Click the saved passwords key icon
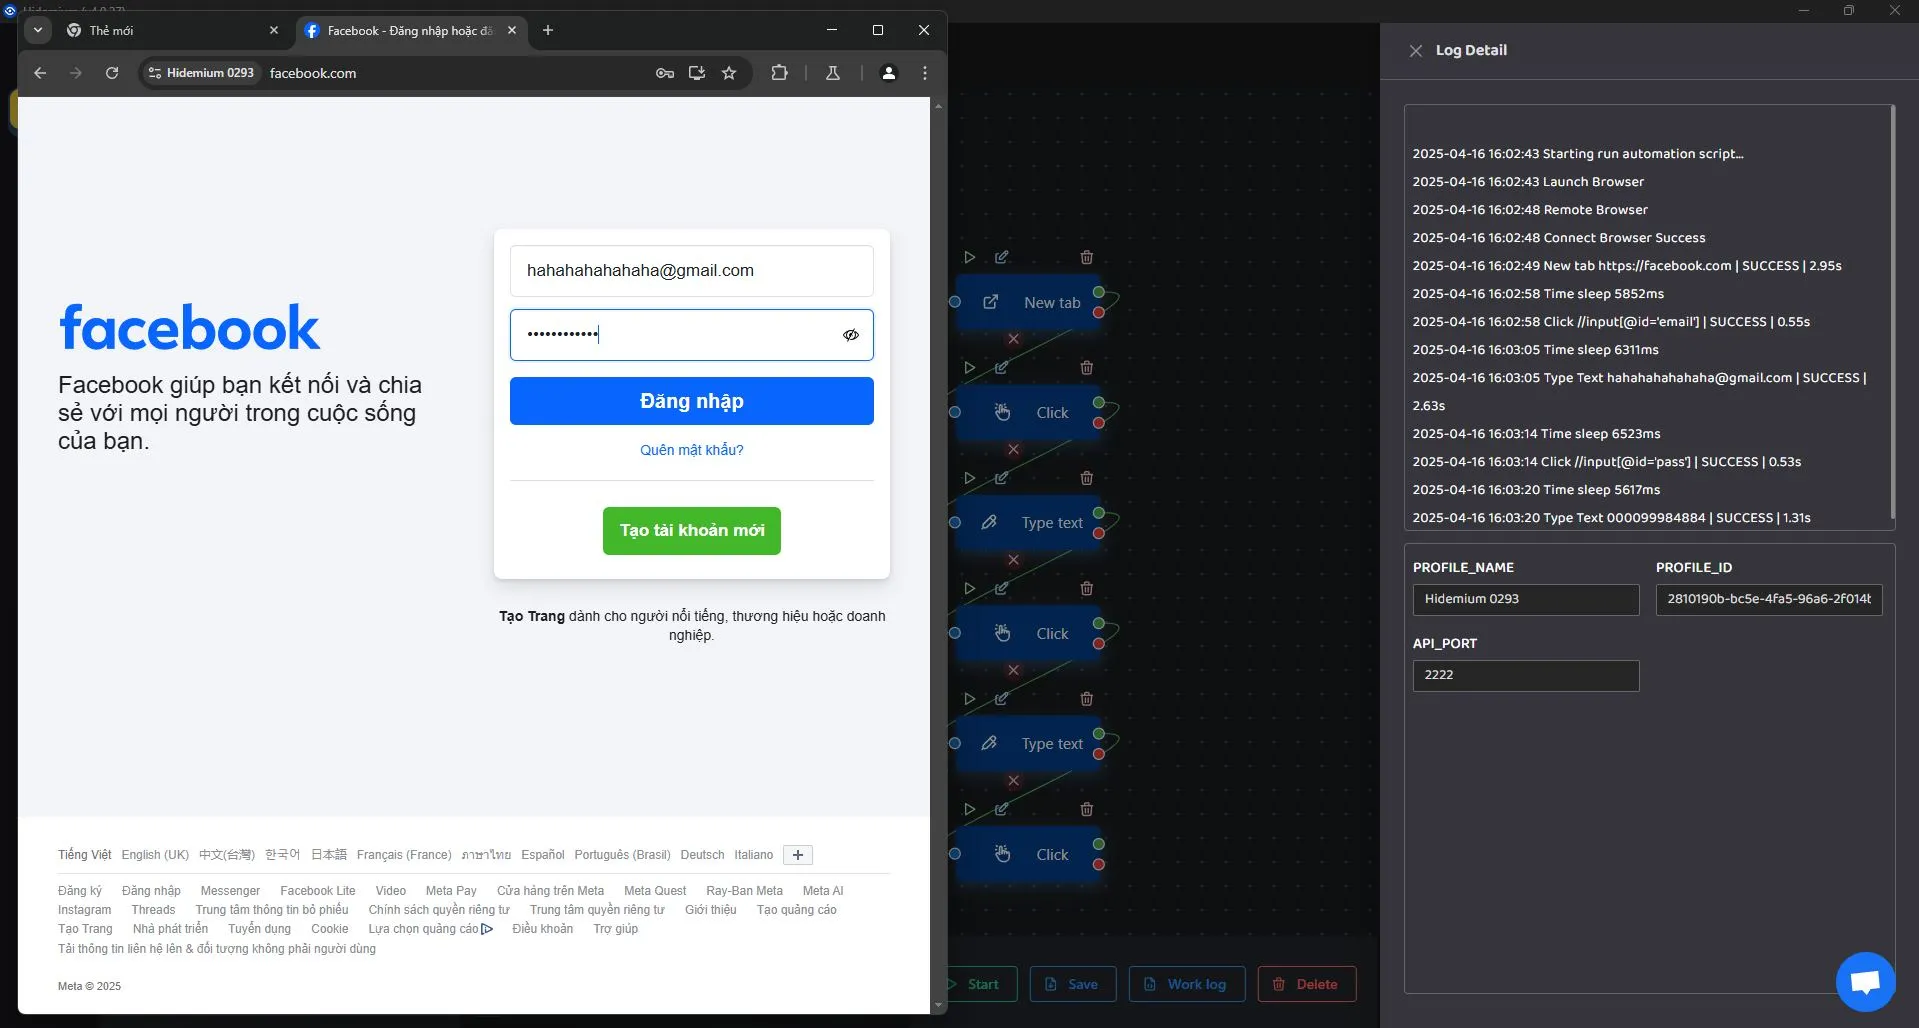This screenshot has height=1028, width=1919. [663, 73]
